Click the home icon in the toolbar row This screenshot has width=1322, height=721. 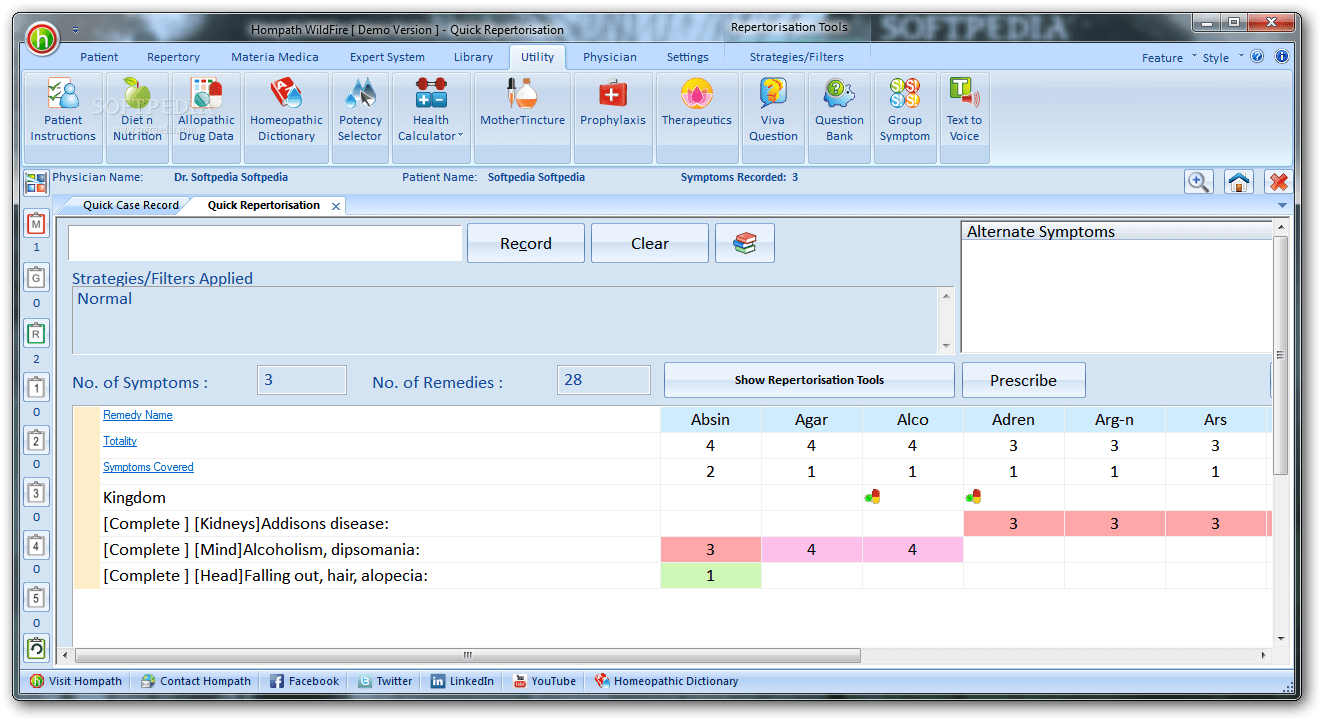1238,182
